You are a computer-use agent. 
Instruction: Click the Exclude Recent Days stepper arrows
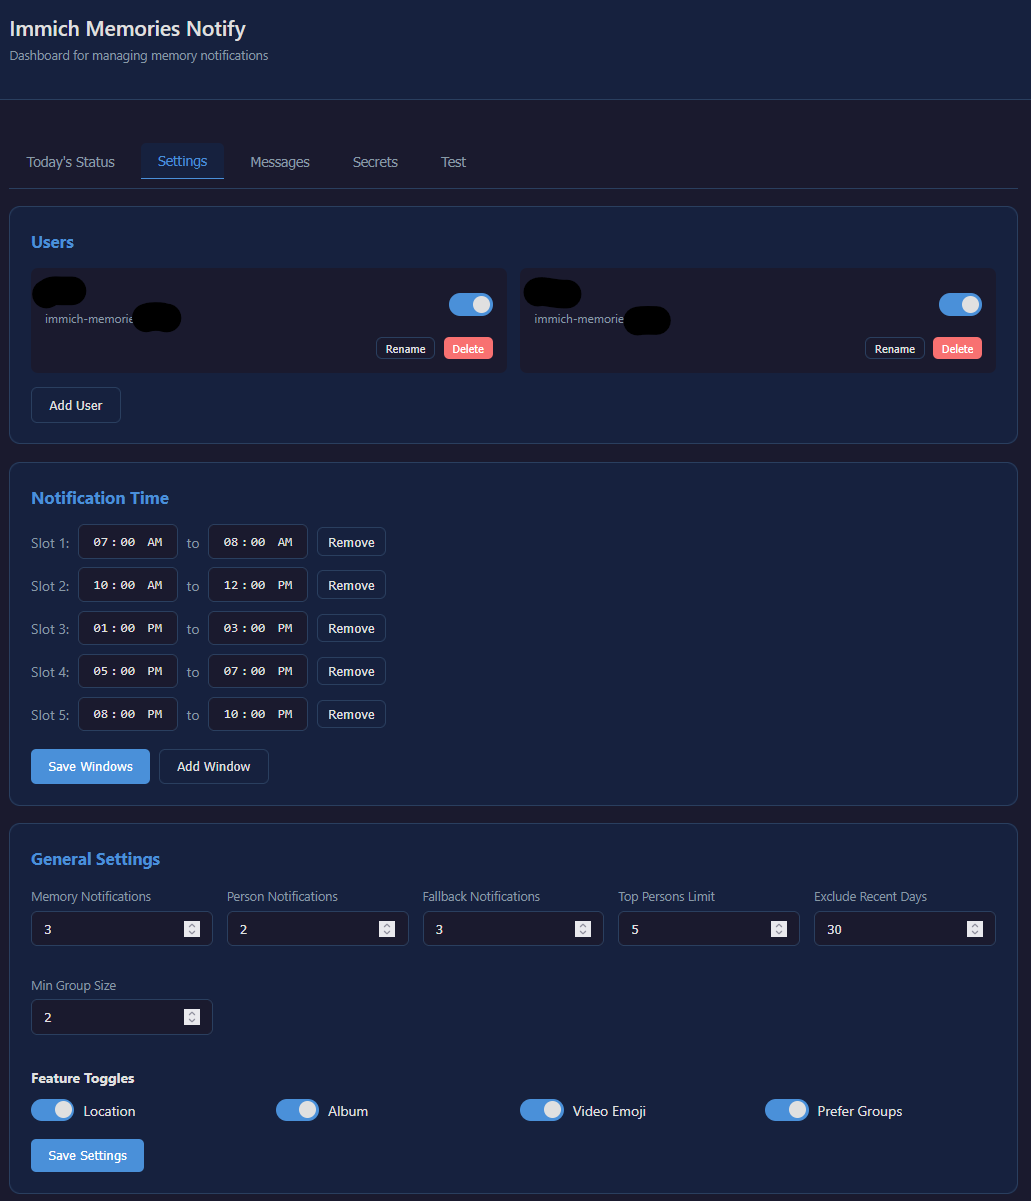pos(975,929)
